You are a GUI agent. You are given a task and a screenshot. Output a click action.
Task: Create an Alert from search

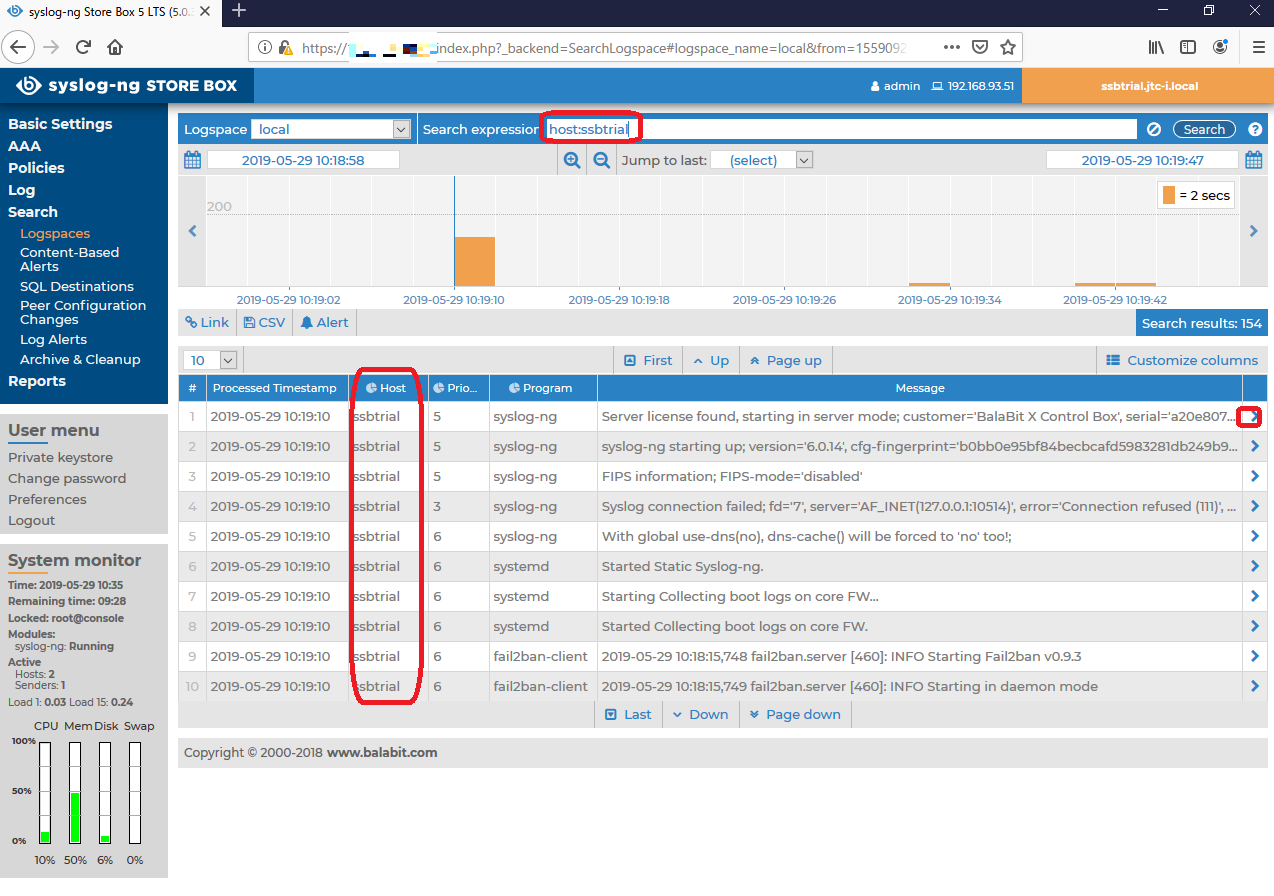[324, 322]
